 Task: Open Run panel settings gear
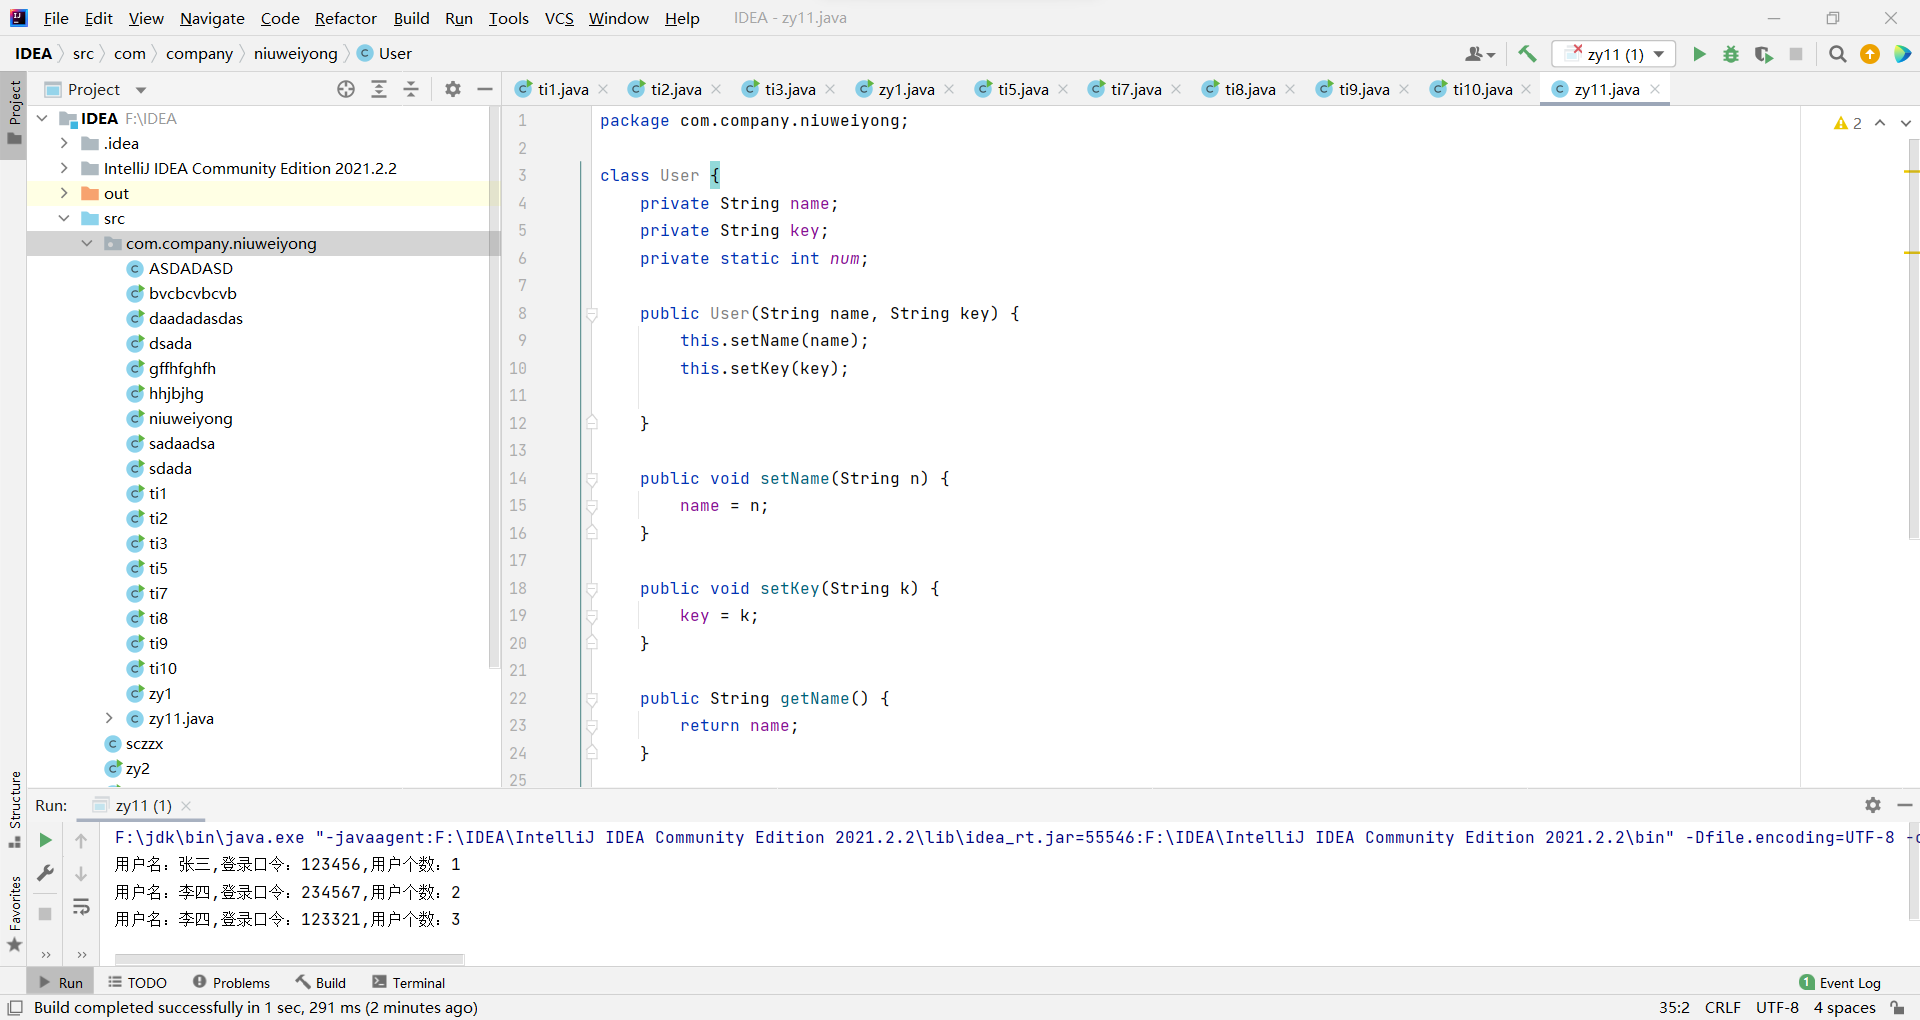pos(1873,805)
